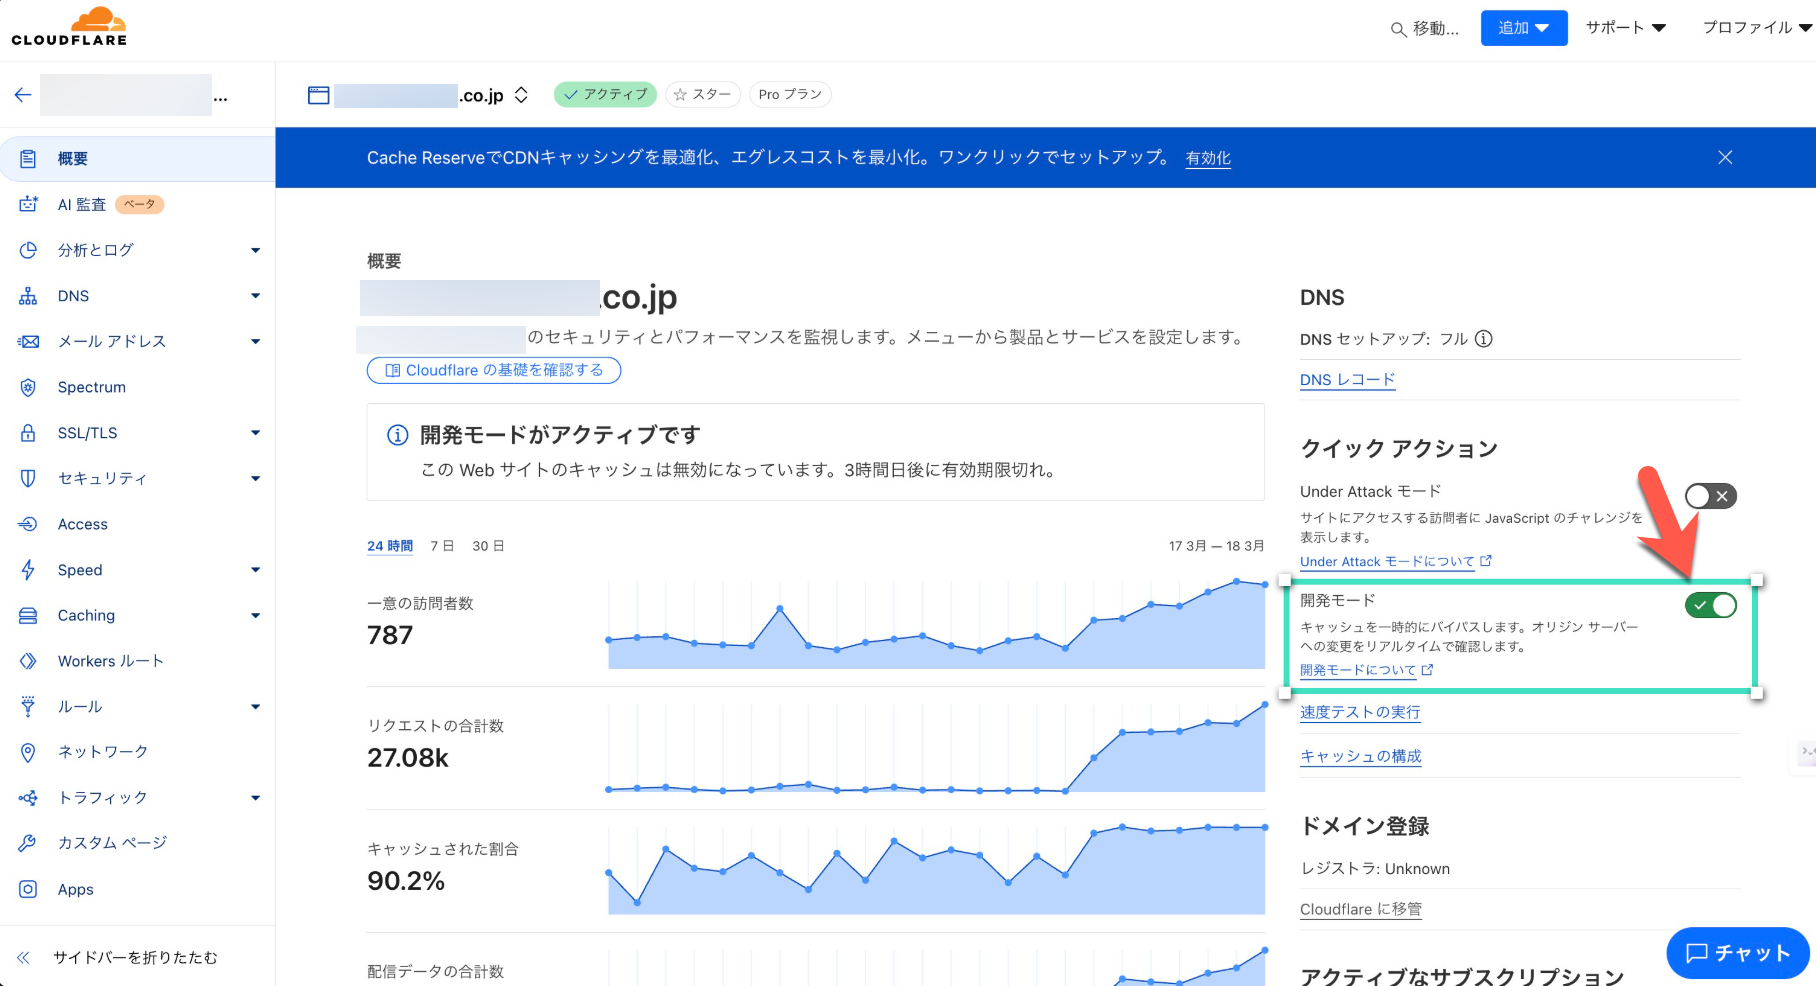Expand the ルール section arrow
1816x986 pixels.
click(x=255, y=706)
